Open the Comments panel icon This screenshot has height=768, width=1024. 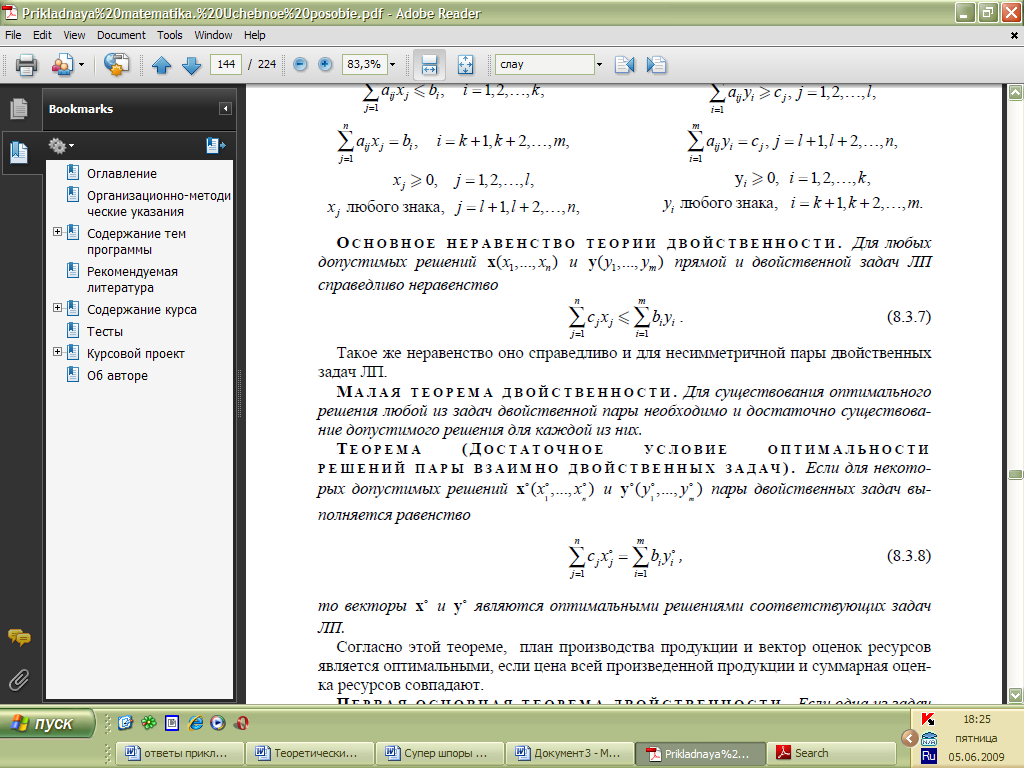pyautogui.click(x=19, y=637)
